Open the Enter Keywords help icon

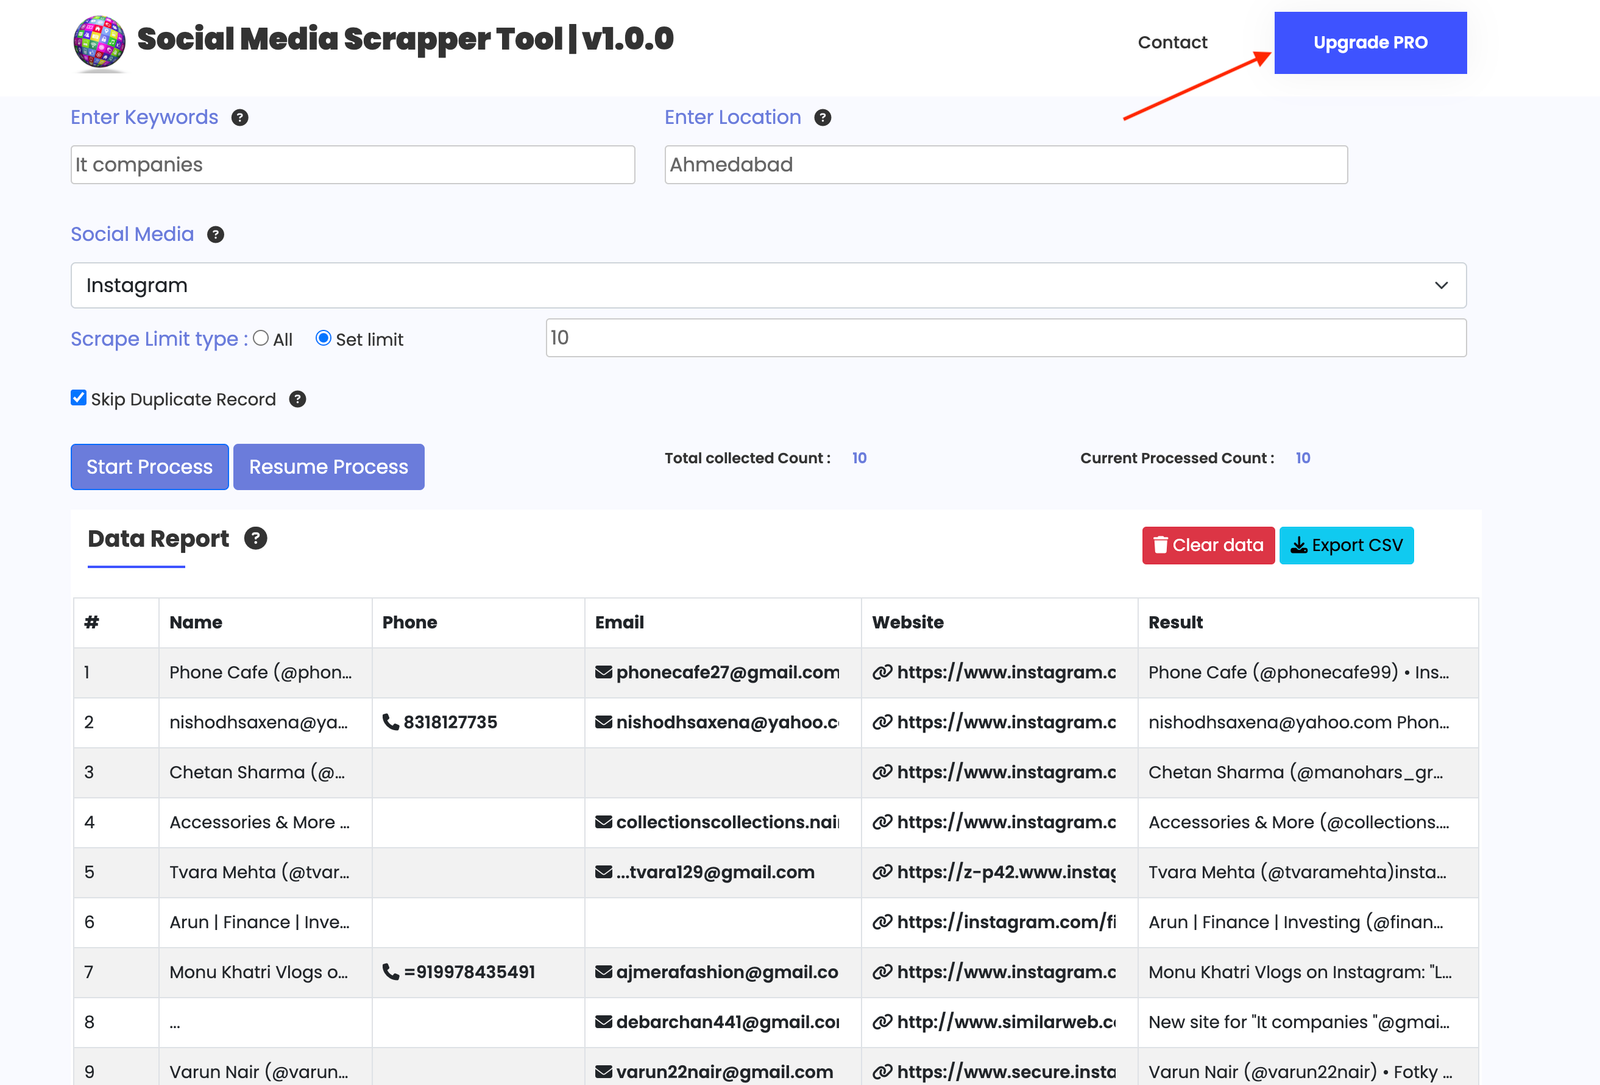click(x=240, y=118)
